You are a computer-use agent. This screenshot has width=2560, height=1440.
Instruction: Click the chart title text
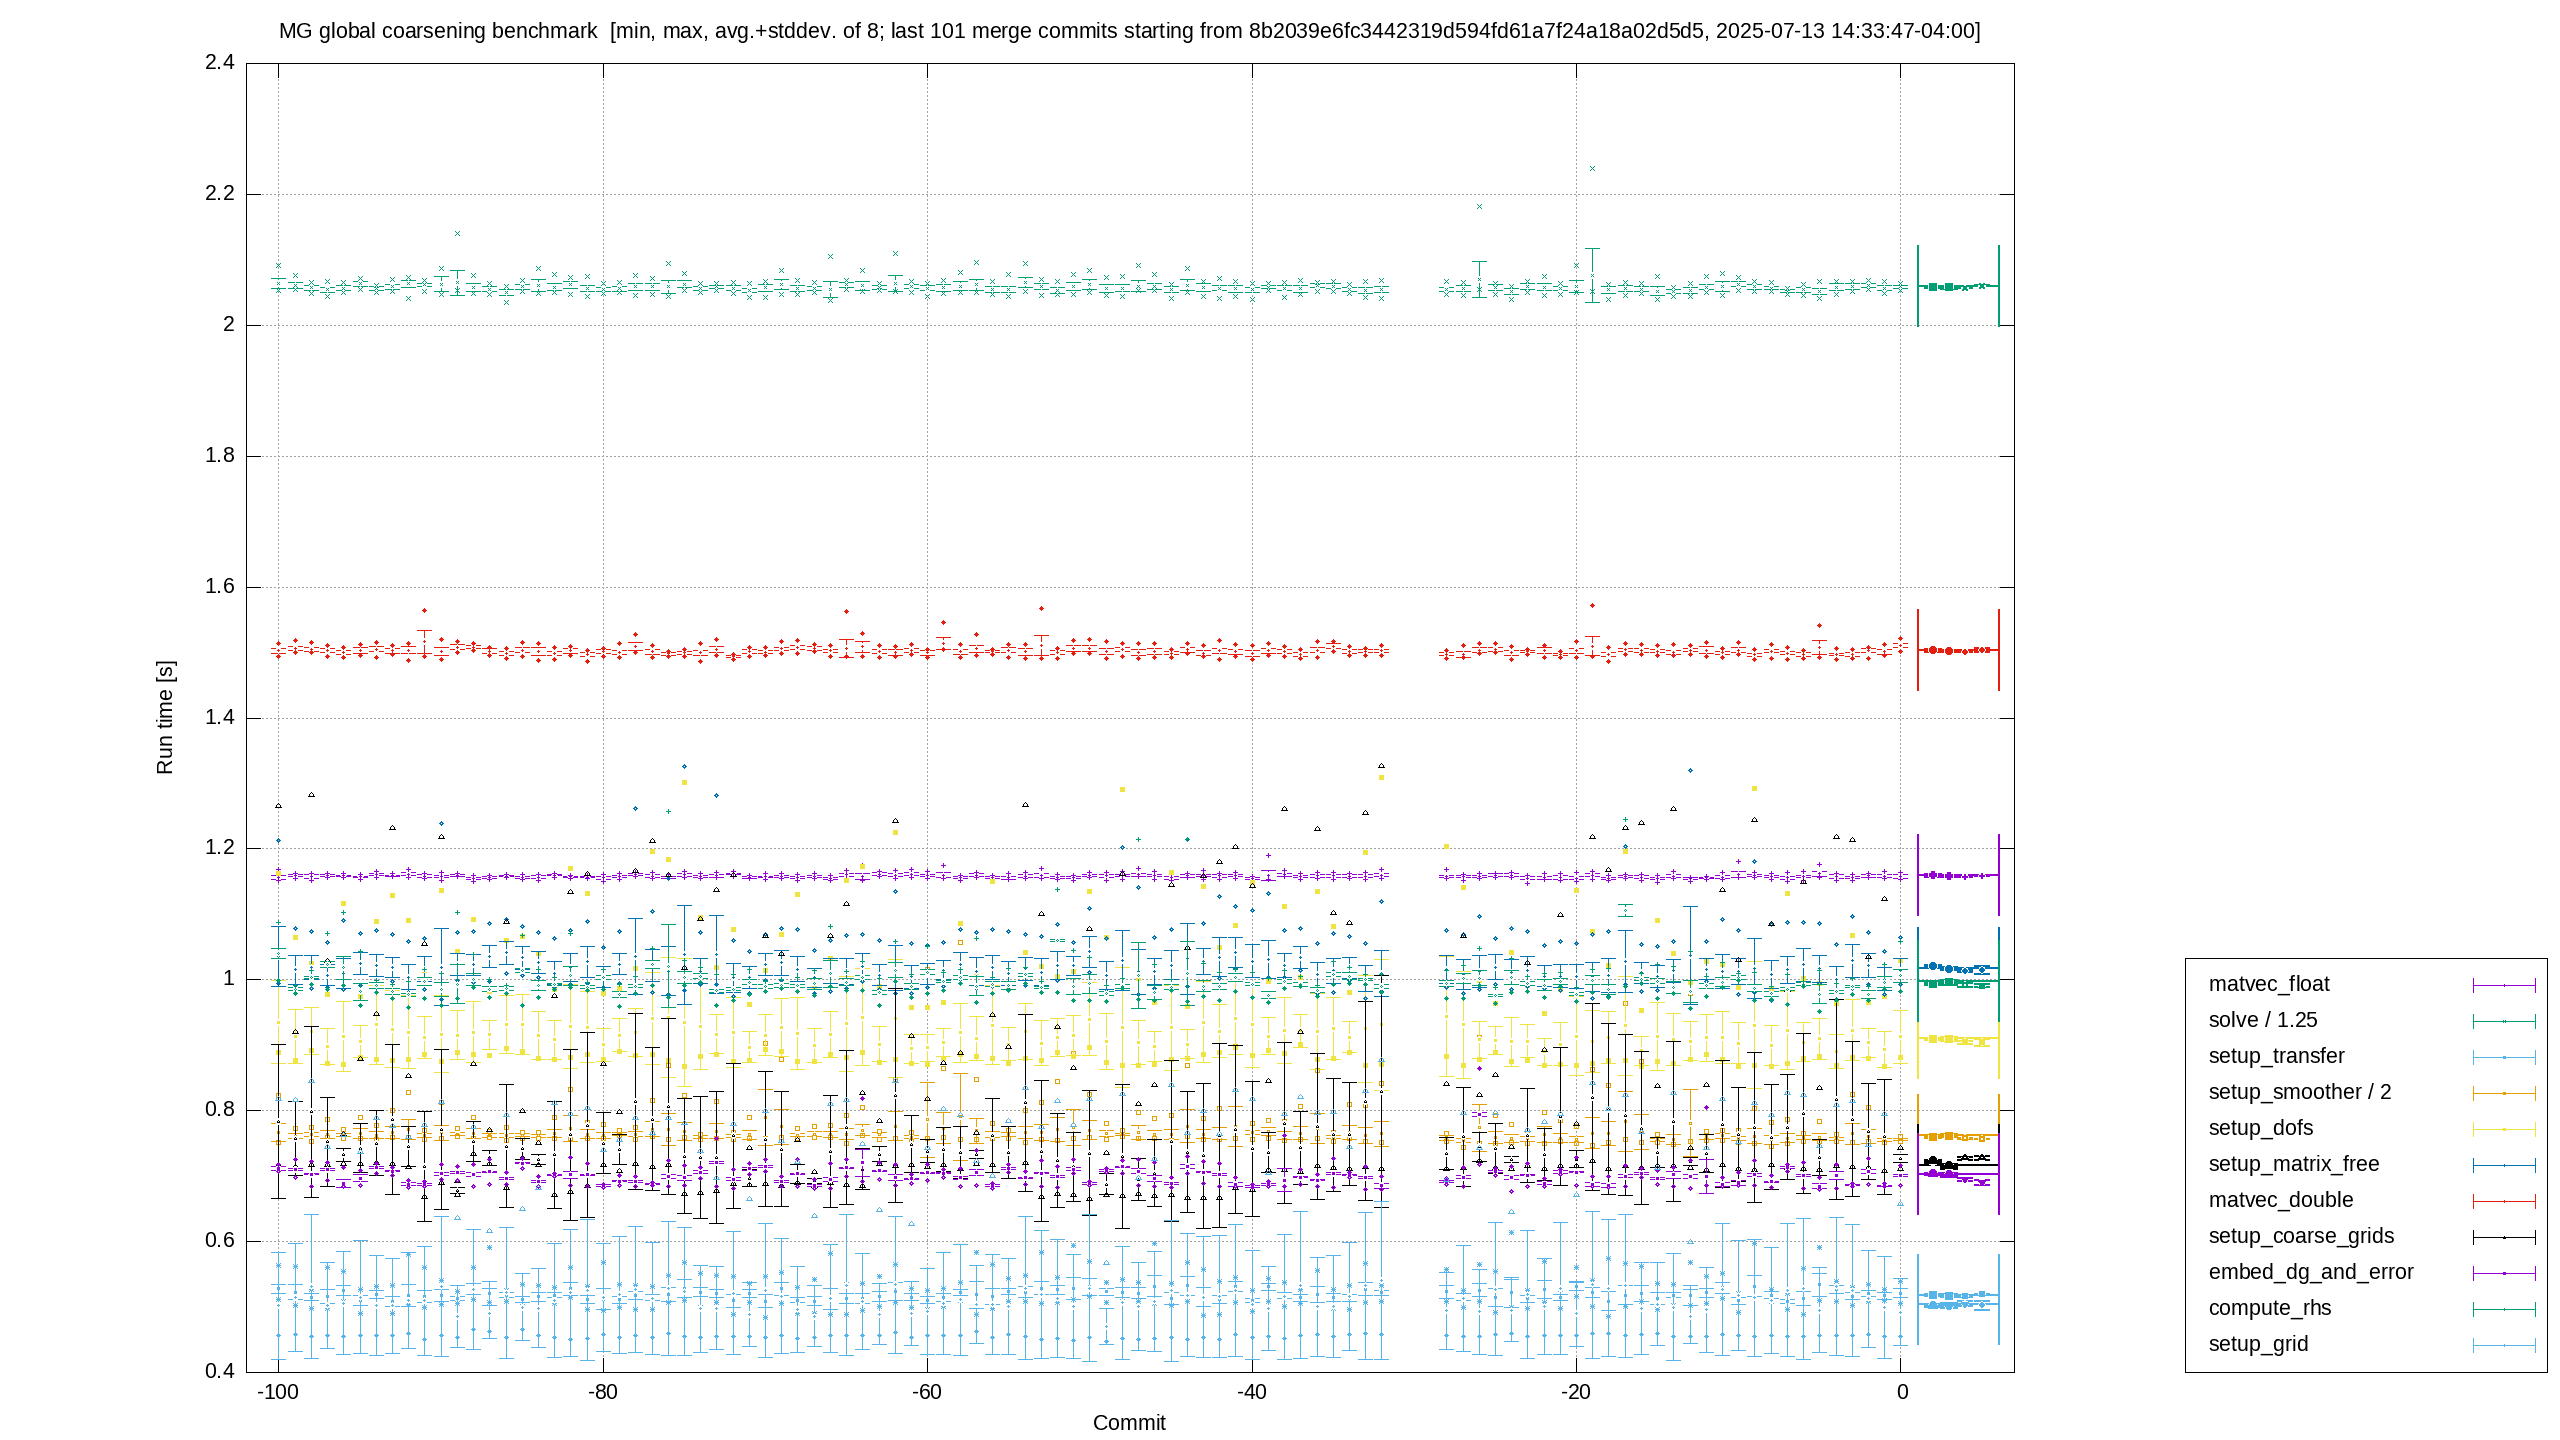pyautogui.click(x=1129, y=31)
